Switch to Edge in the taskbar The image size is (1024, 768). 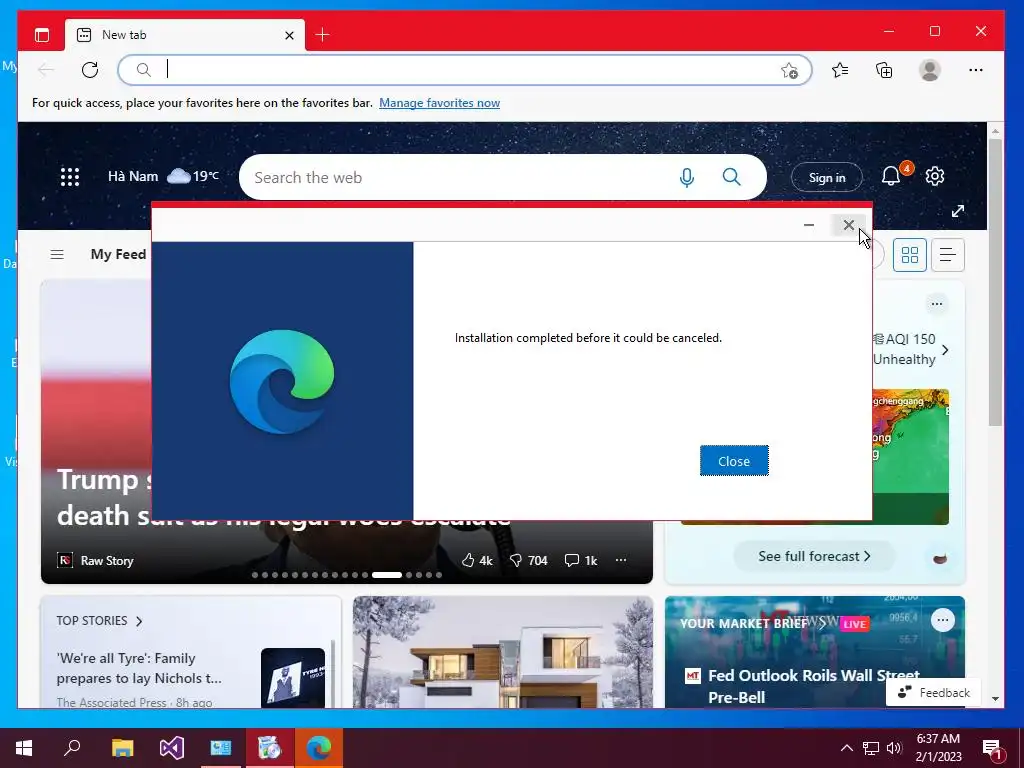(x=319, y=748)
